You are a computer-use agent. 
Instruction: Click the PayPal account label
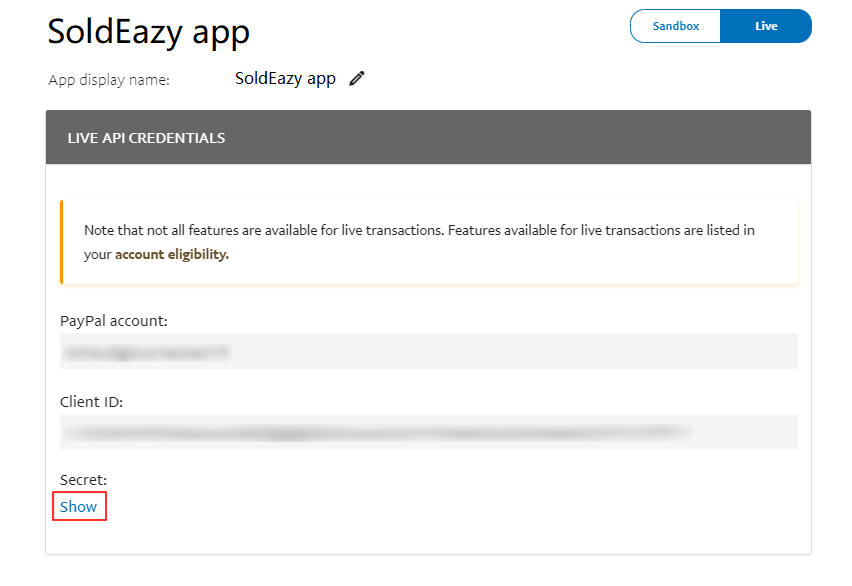click(114, 321)
